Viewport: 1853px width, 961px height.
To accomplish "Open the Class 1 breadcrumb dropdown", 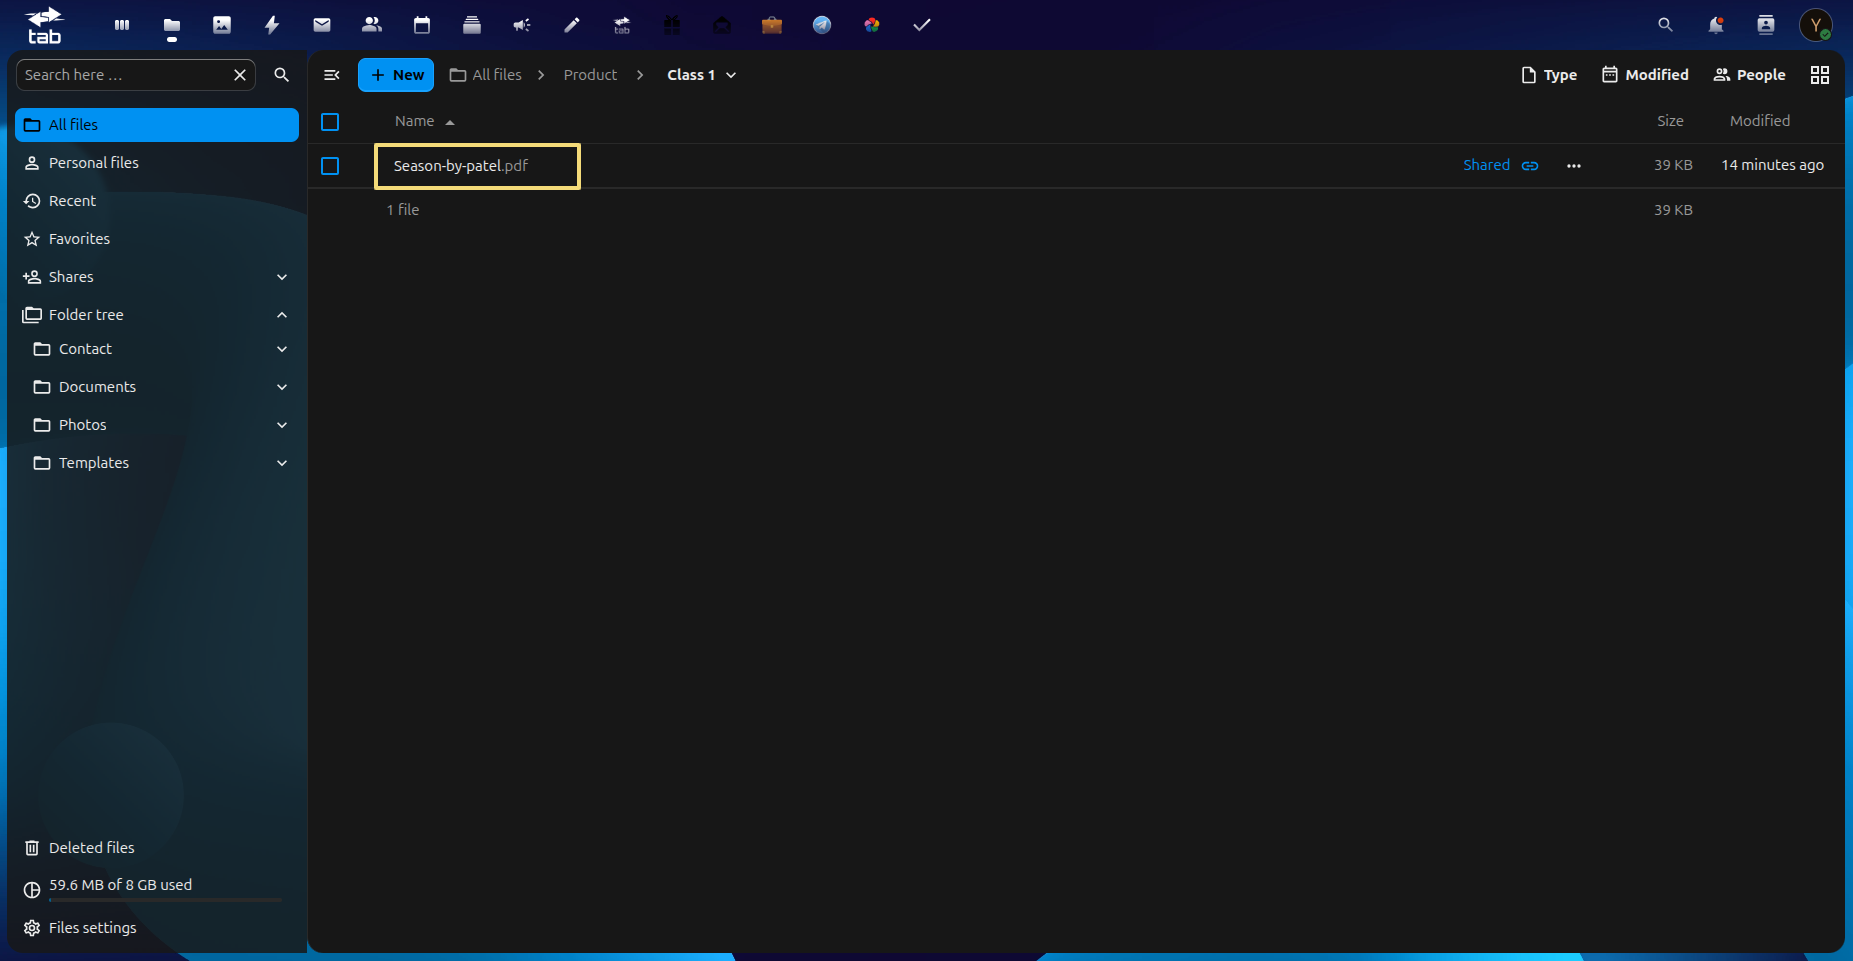I will tap(702, 75).
